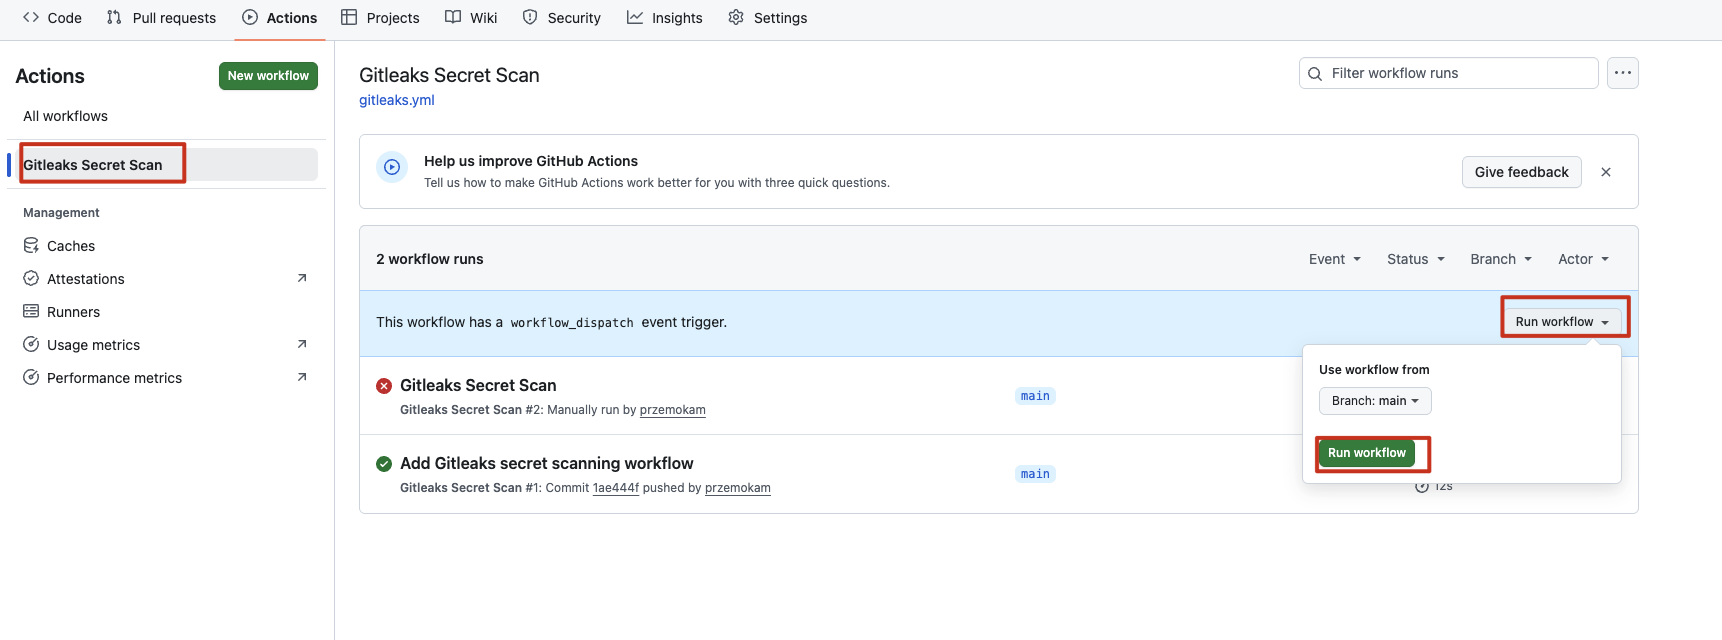Click the New workflow button
1722x640 pixels.
[x=268, y=76]
